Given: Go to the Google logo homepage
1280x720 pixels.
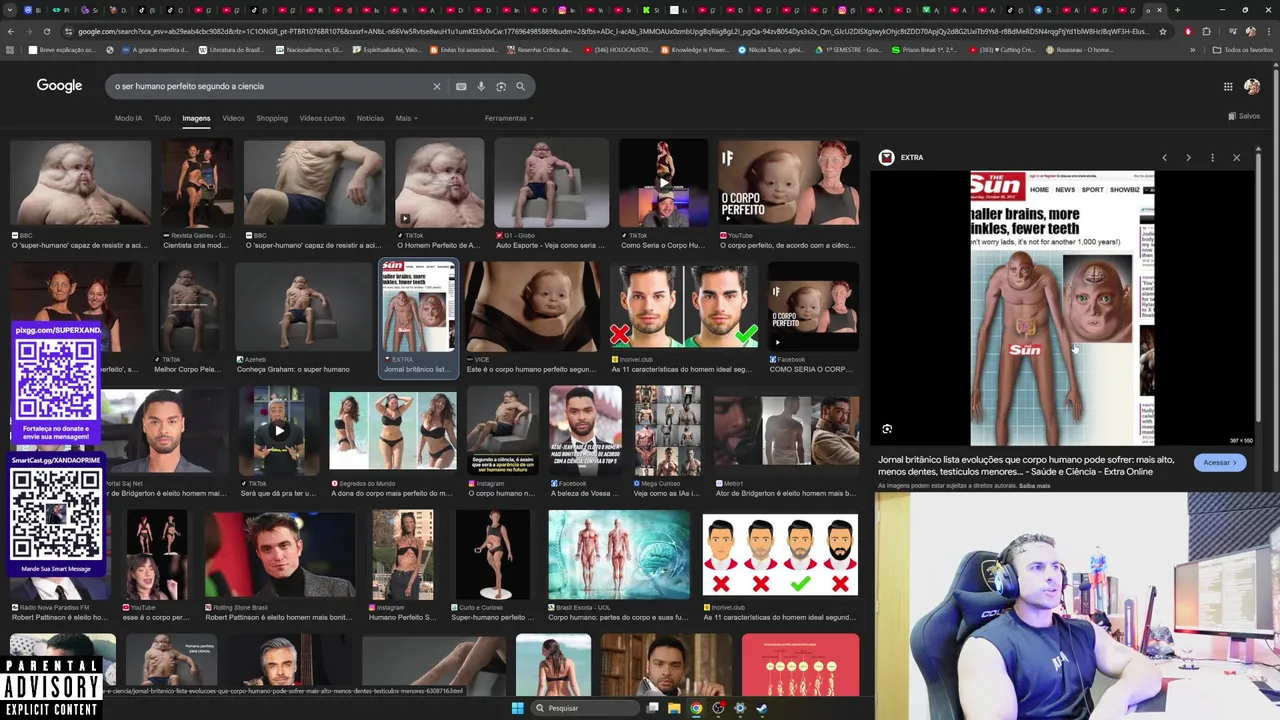Looking at the screenshot, I should (59, 86).
